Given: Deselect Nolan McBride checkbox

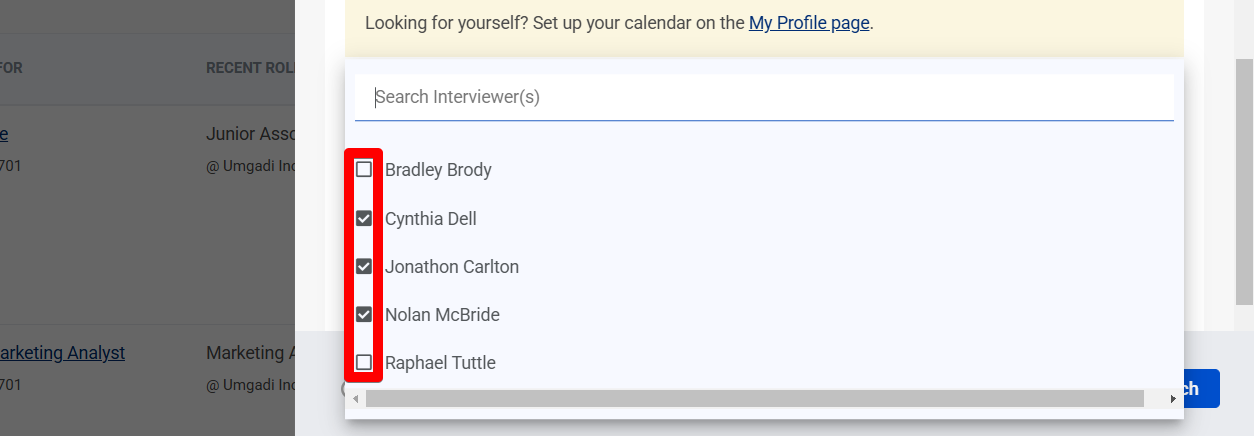Looking at the screenshot, I should point(364,315).
